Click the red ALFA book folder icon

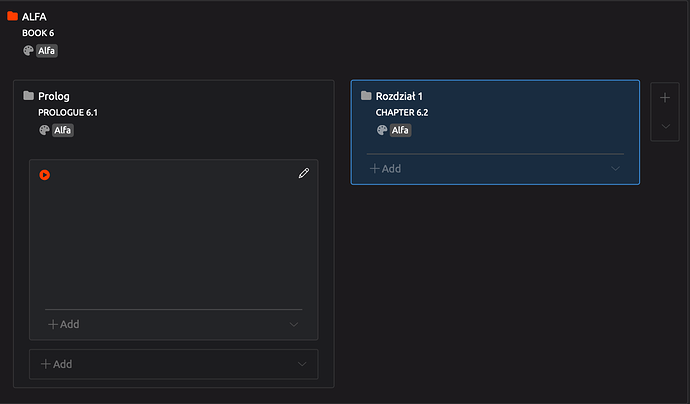click(x=12, y=16)
